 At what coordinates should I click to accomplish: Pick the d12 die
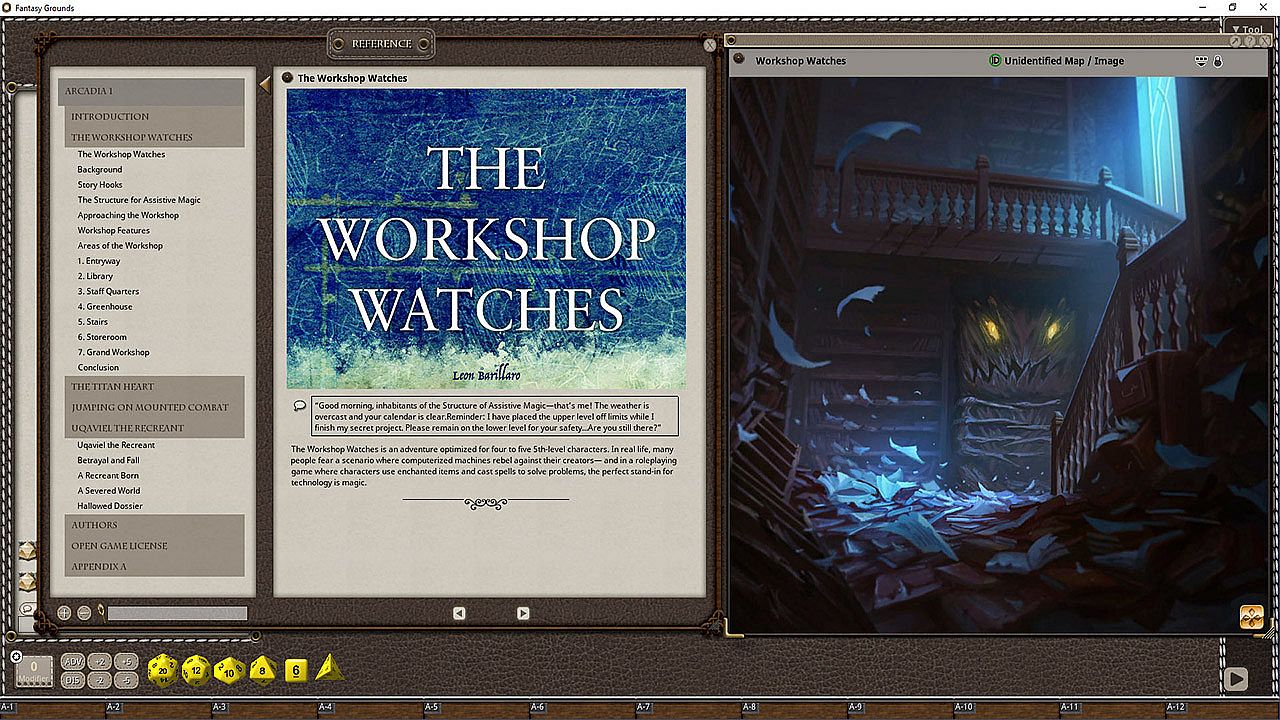click(196, 670)
